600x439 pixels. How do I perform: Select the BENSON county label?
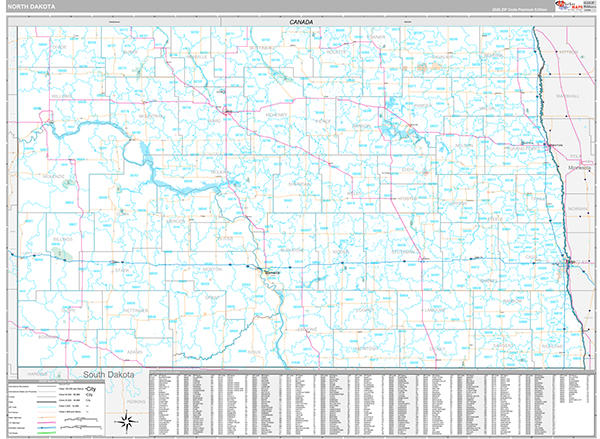tap(362, 126)
